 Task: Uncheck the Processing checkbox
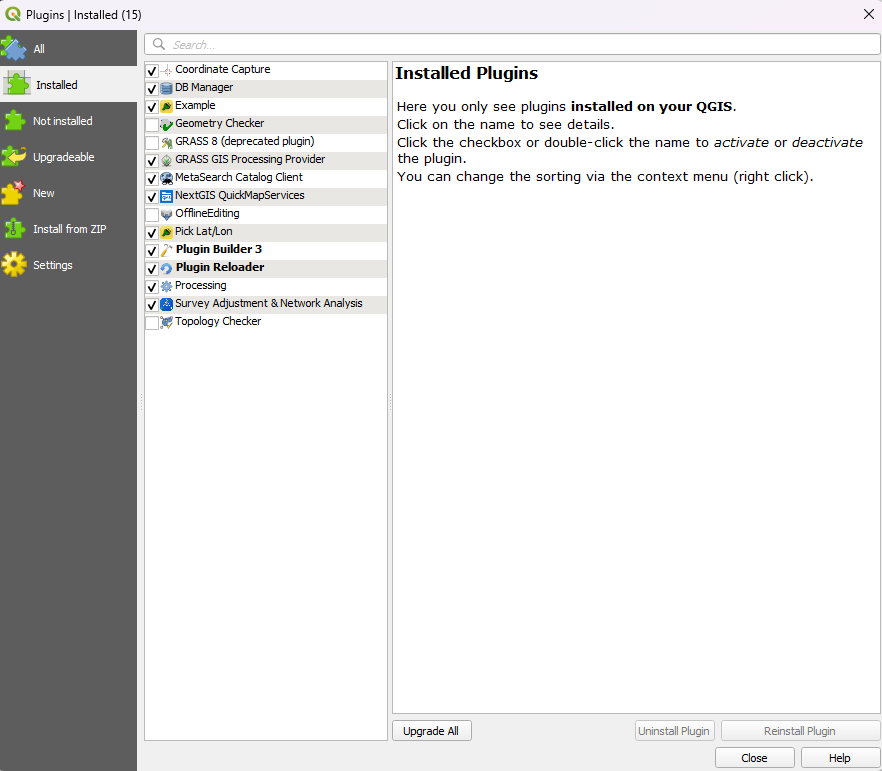pyautogui.click(x=152, y=287)
